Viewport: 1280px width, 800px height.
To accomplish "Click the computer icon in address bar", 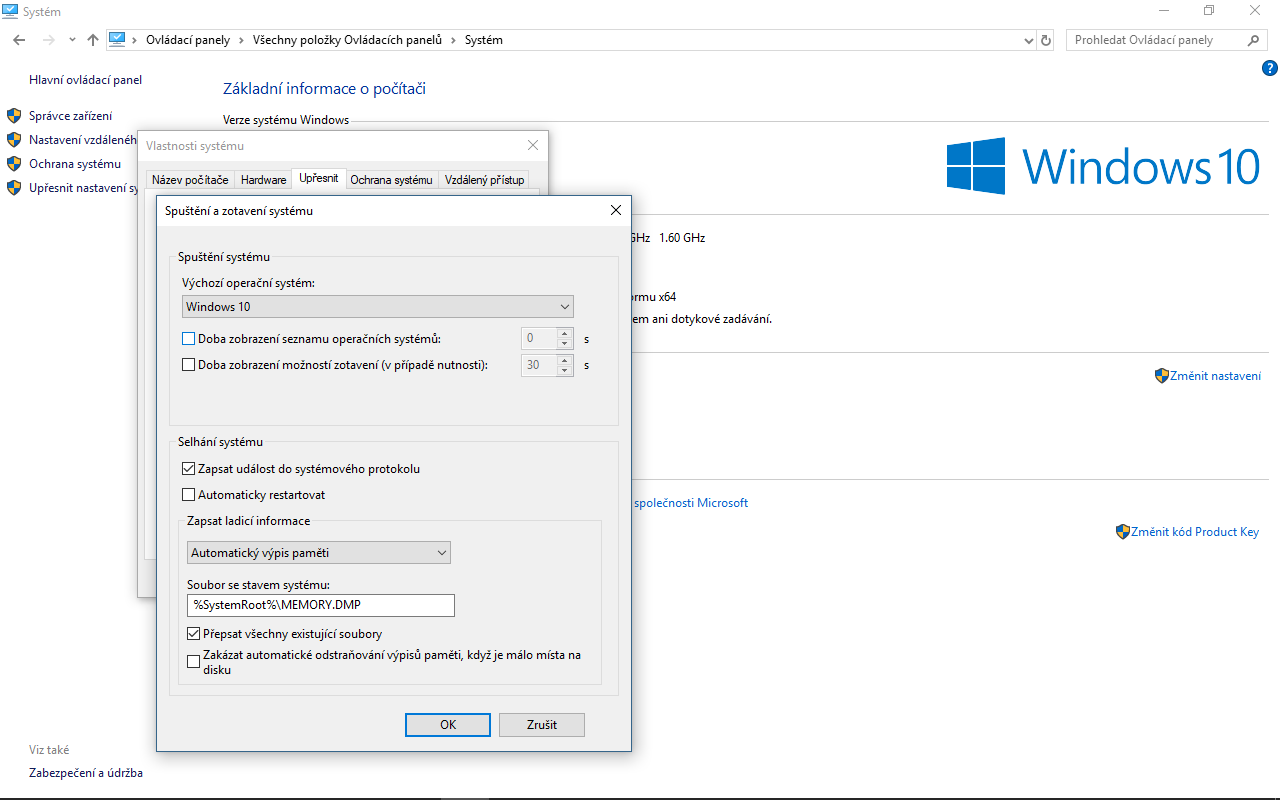I will click(x=117, y=40).
